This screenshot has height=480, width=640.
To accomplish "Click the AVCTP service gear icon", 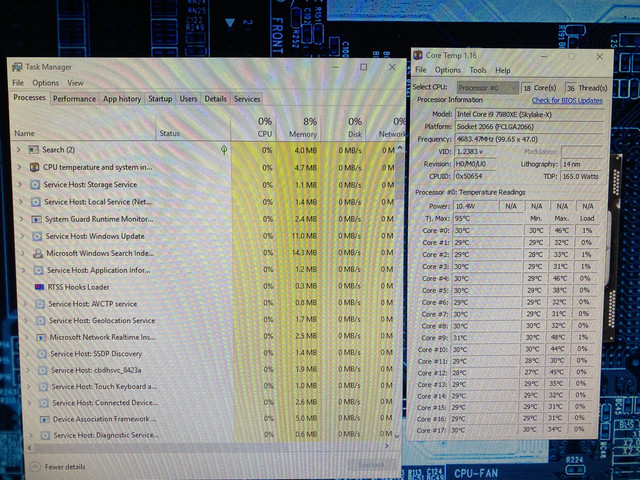I will click(40, 304).
